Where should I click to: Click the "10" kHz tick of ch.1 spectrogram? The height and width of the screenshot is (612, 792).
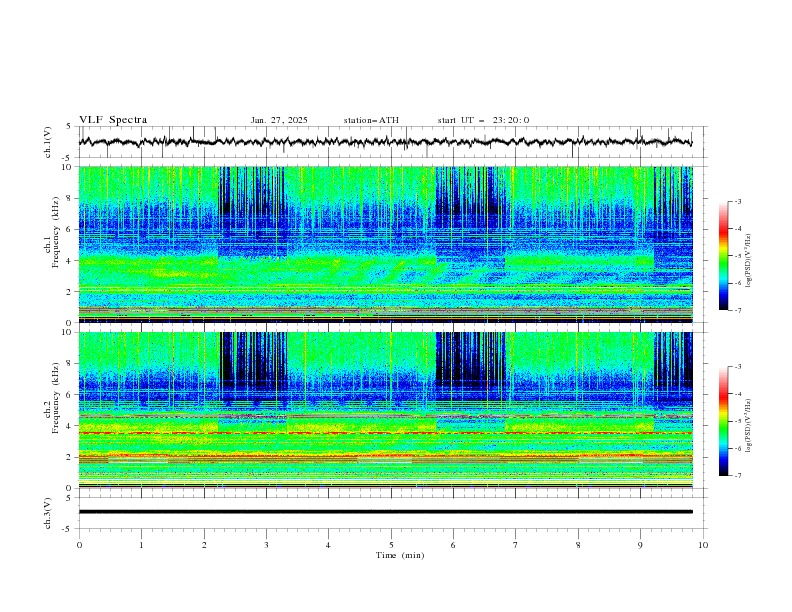[68, 167]
